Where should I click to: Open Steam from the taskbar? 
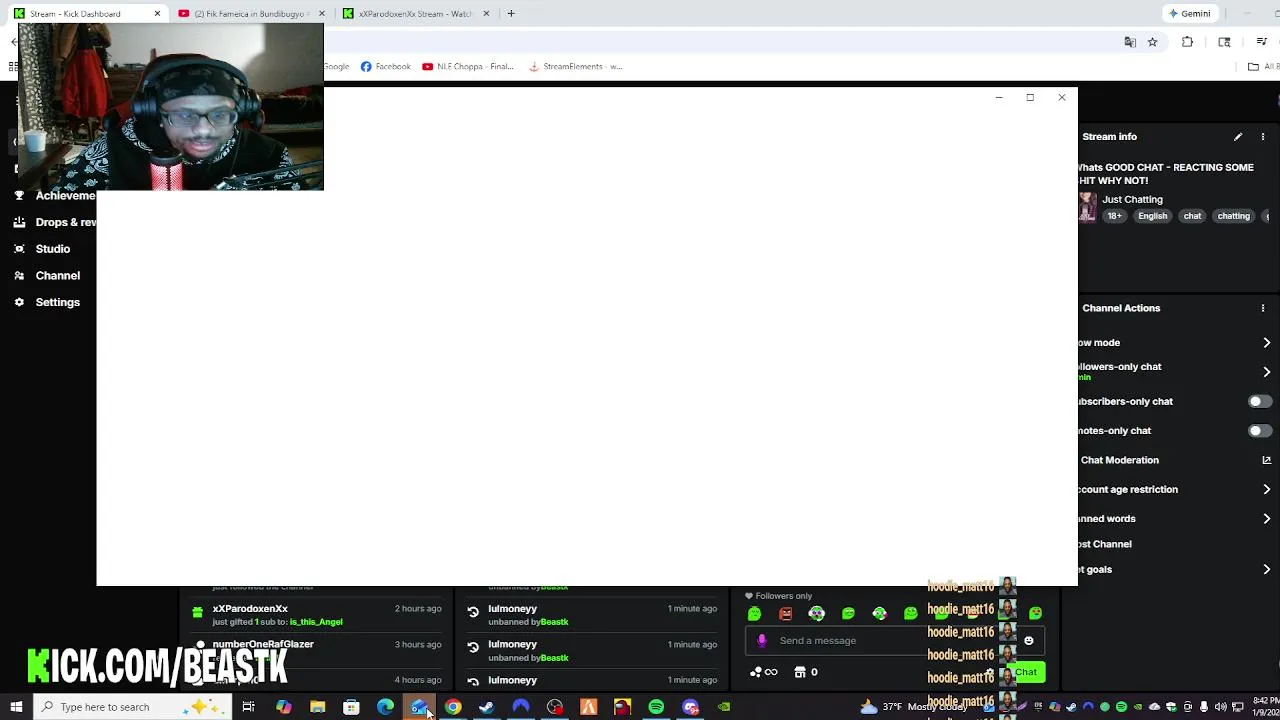(x=486, y=707)
